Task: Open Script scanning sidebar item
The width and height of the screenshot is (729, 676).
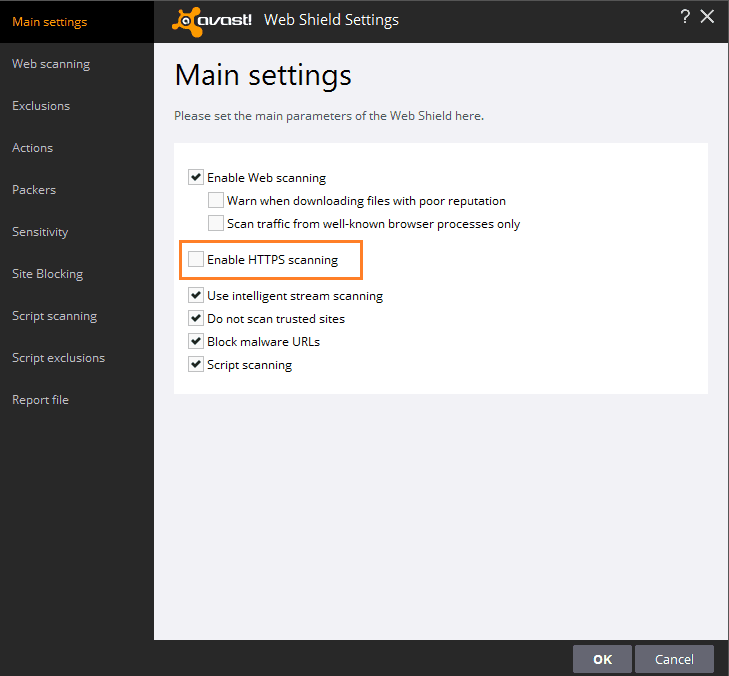Action: [x=77, y=316]
